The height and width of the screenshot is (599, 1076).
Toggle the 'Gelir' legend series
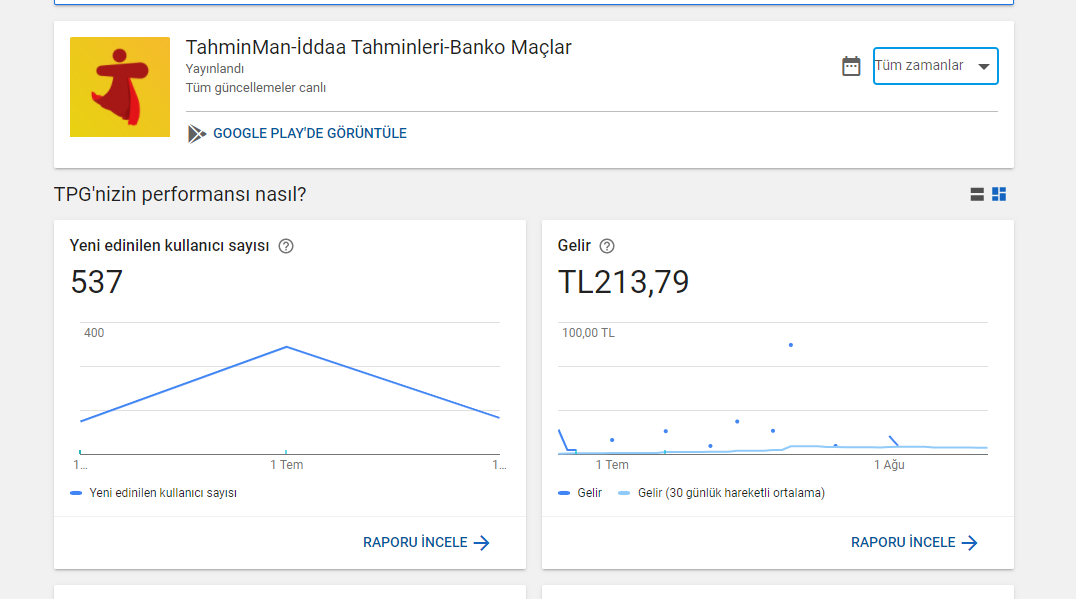(x=580, y=493)
